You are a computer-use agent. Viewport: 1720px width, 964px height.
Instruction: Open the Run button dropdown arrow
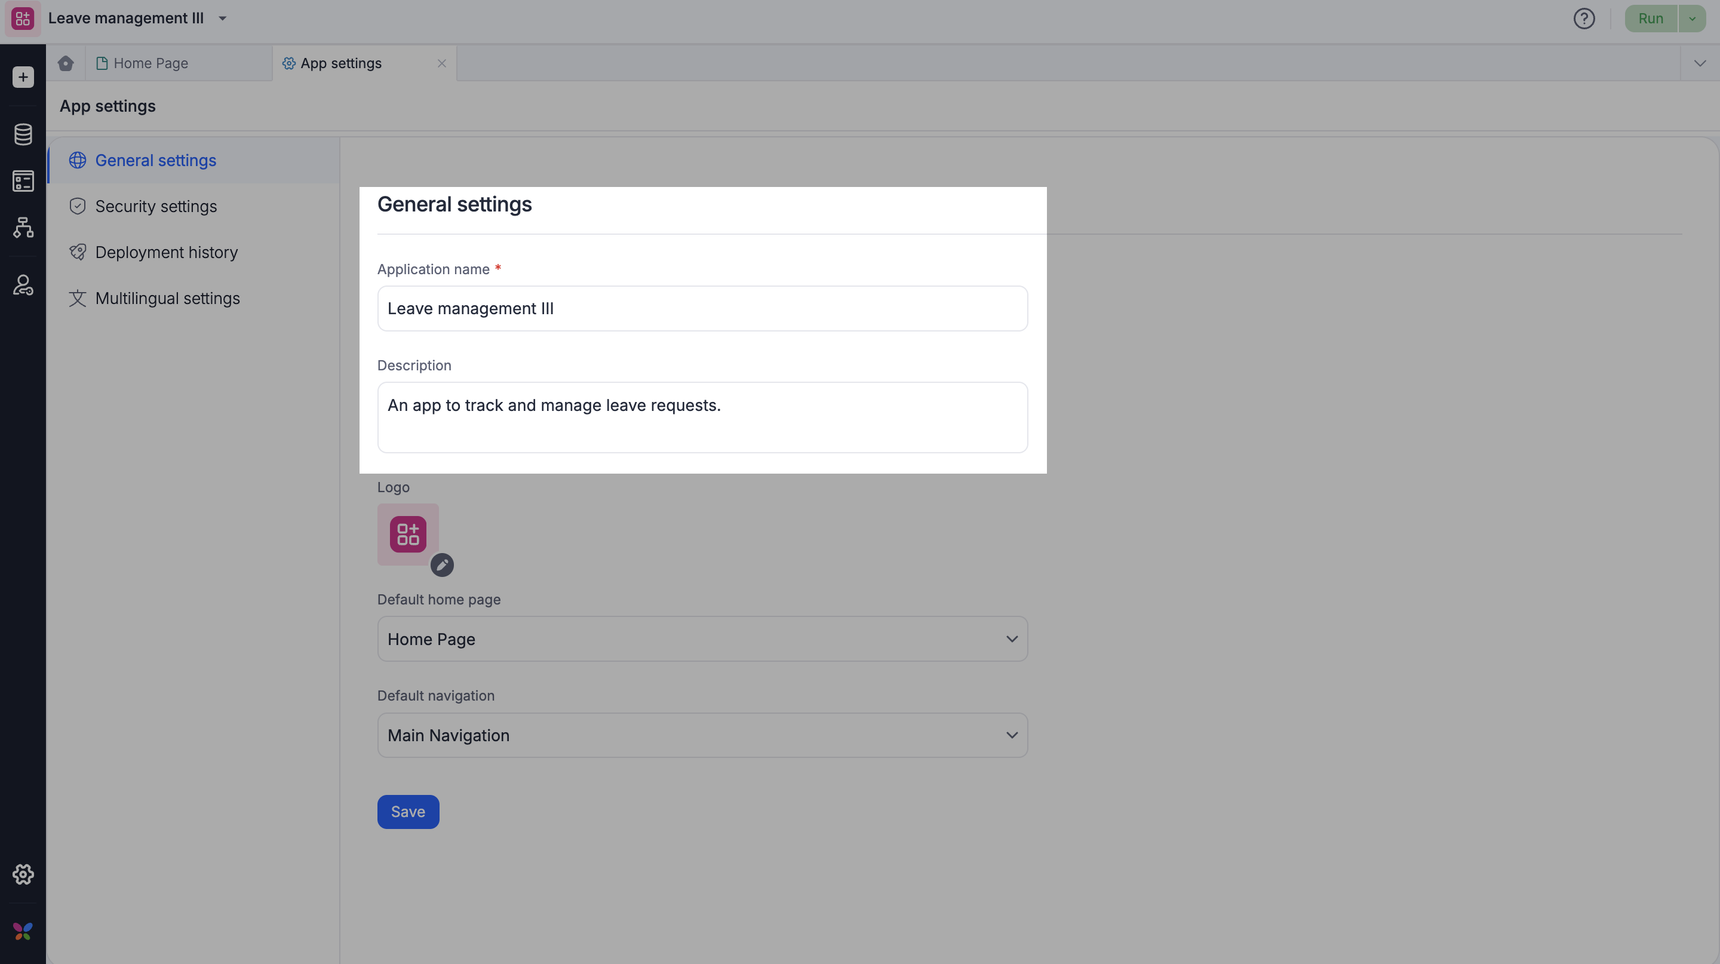[x=1692, y=19]
